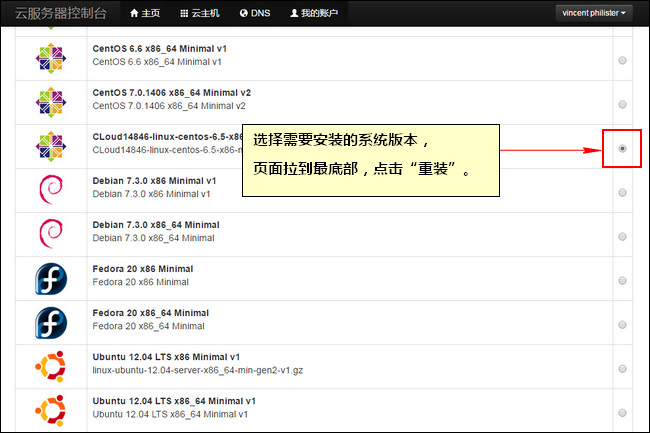
Task: Click the linux-ubuntu-12.04-server-x86_64-min-gen2-v1.gz description
Action: click(198, 370)
